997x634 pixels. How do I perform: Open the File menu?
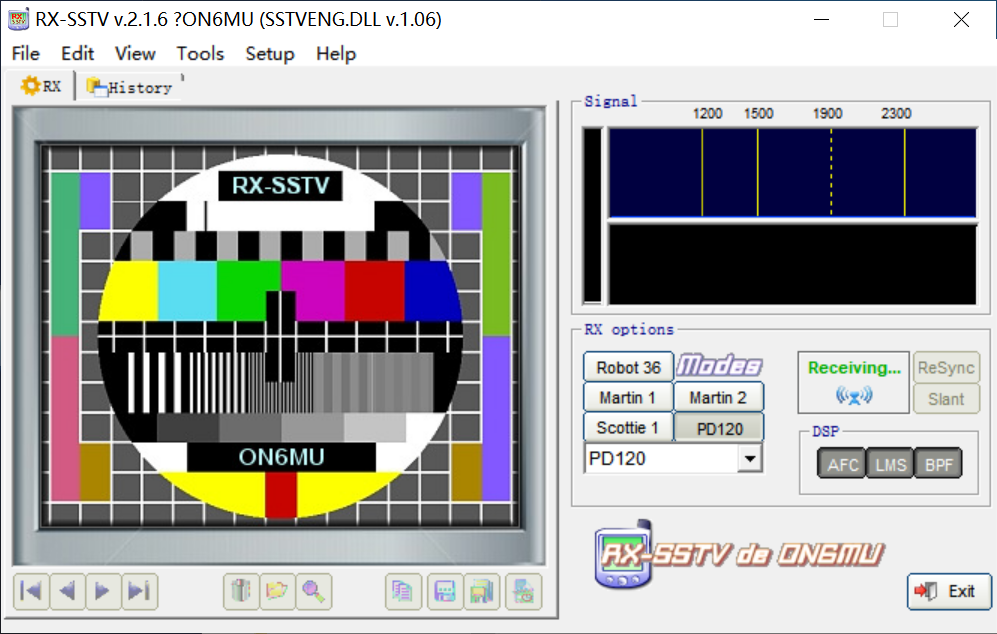[26, 53]
